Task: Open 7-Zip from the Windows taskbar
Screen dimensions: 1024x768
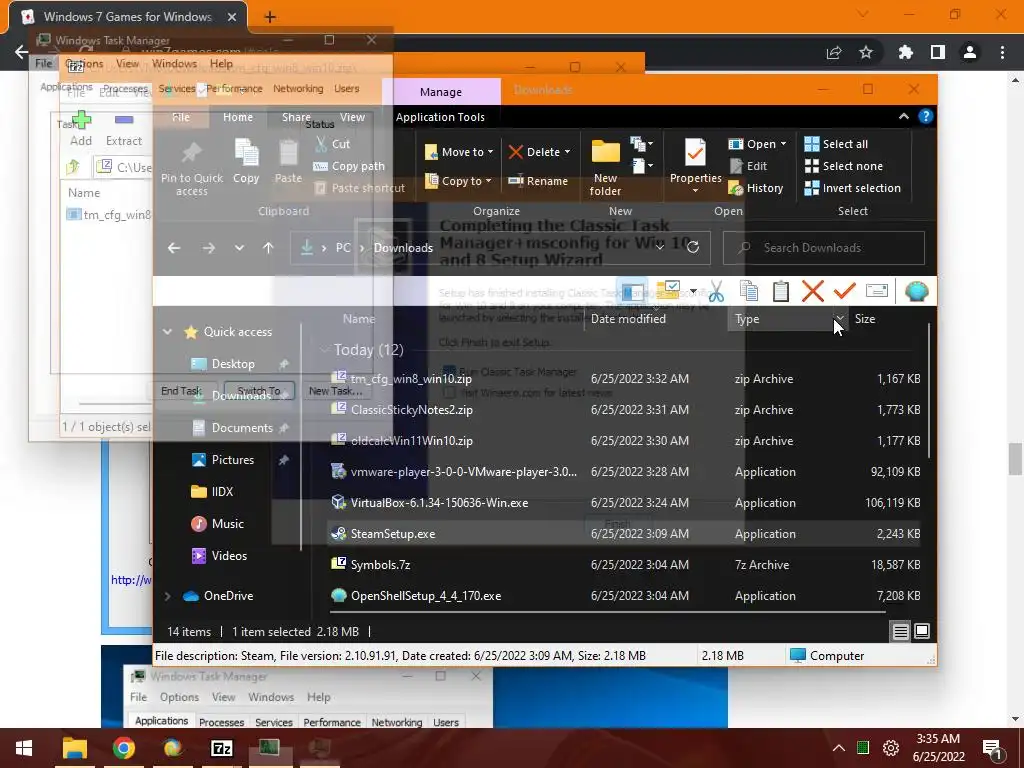Action: click(x=221, y=748)
